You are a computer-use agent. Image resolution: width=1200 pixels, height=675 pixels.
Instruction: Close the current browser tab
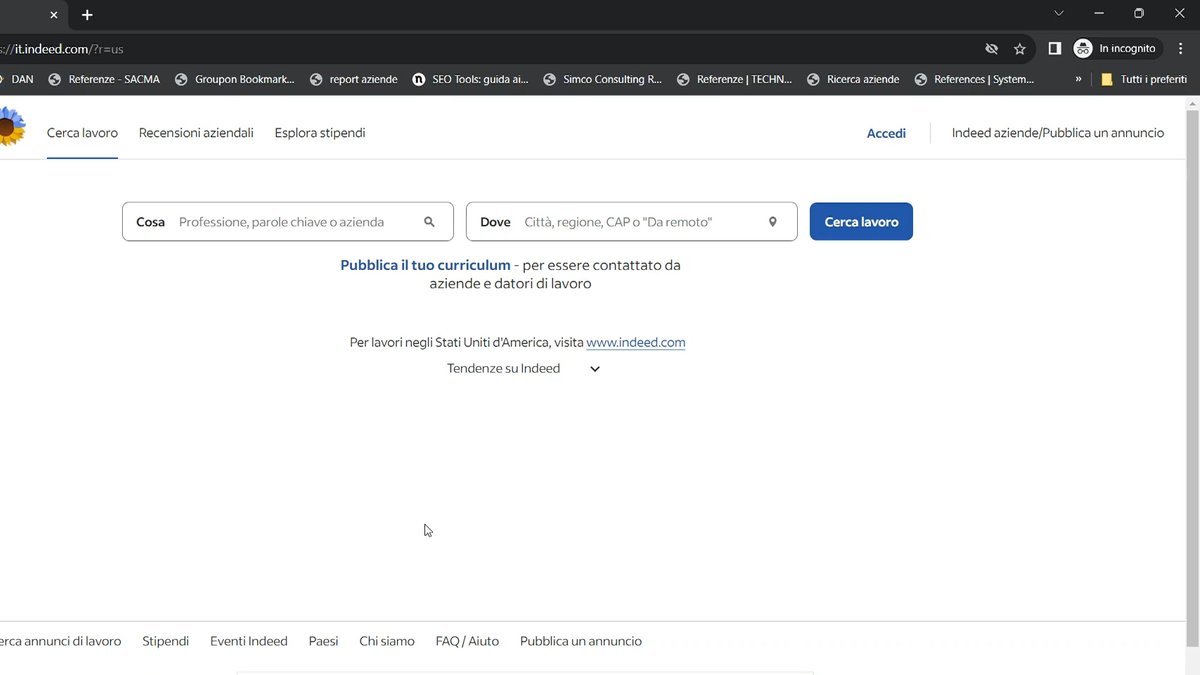[54, 15]
